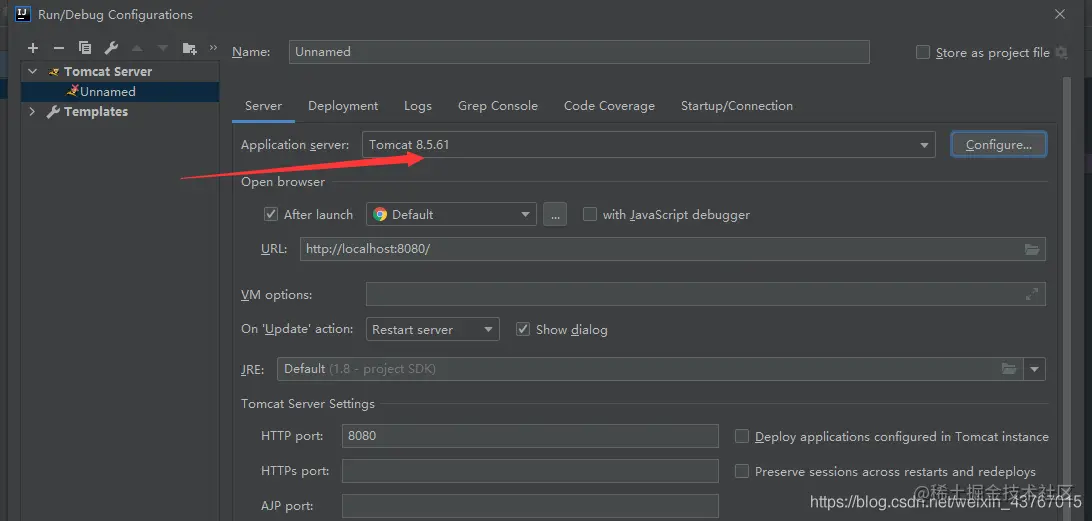Toggle the Show dialog checkbox
This screenshot has width=1092, height=521.
coord(523,329)
